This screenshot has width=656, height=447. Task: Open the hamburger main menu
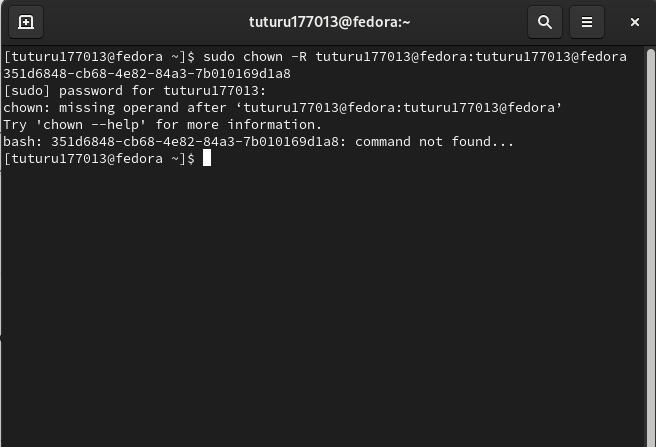click(x=587, y=22)
